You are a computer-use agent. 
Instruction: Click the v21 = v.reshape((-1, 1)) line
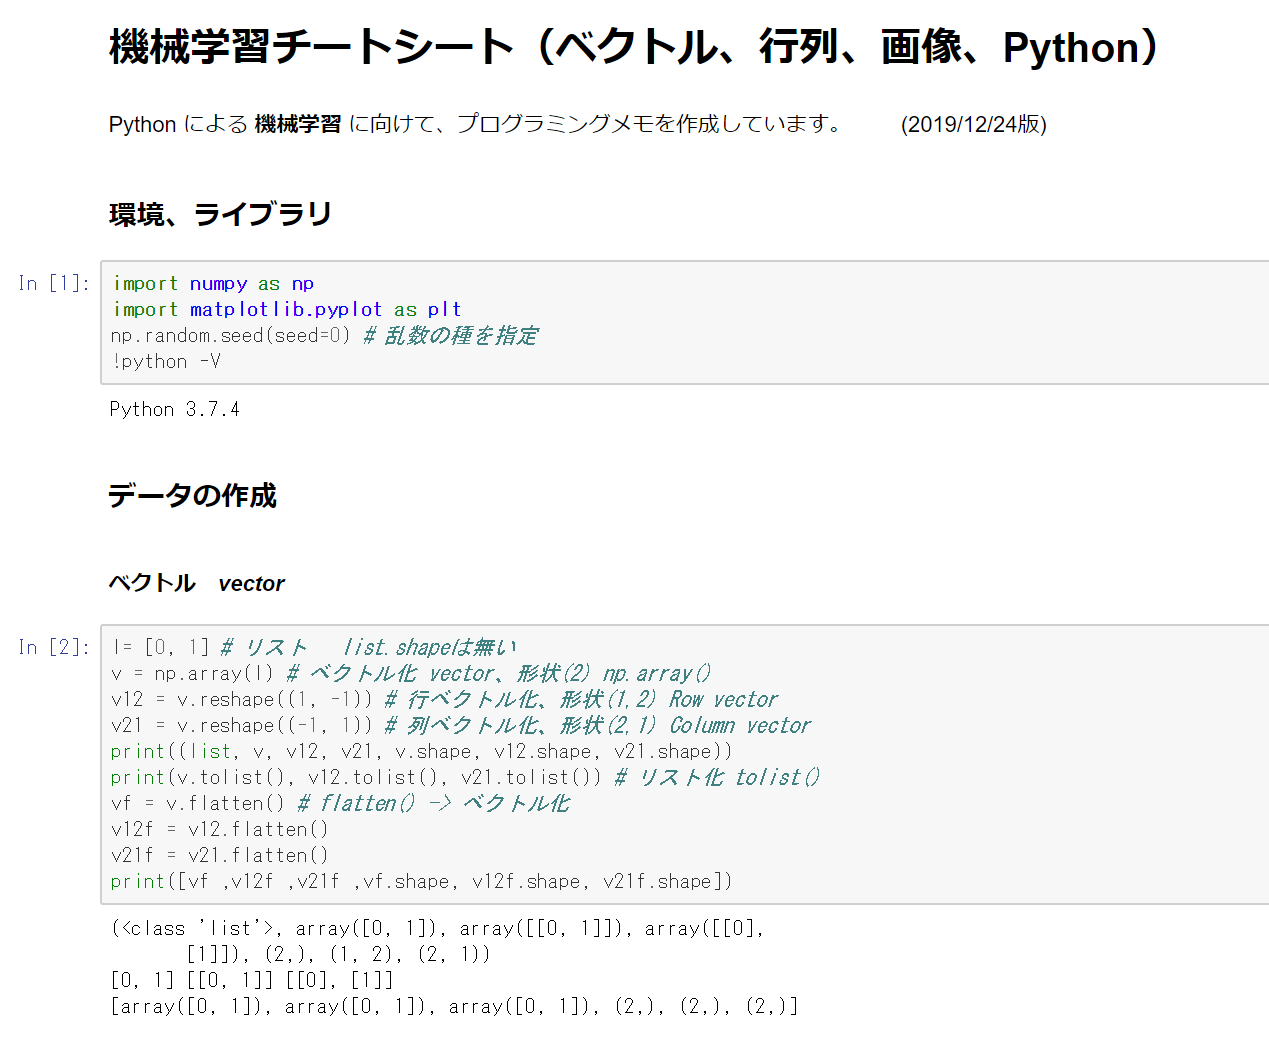241,725
